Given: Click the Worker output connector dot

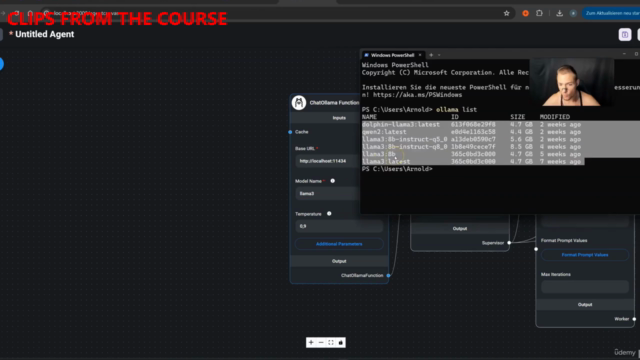Looking at the screenshot, I should (634, 319).
